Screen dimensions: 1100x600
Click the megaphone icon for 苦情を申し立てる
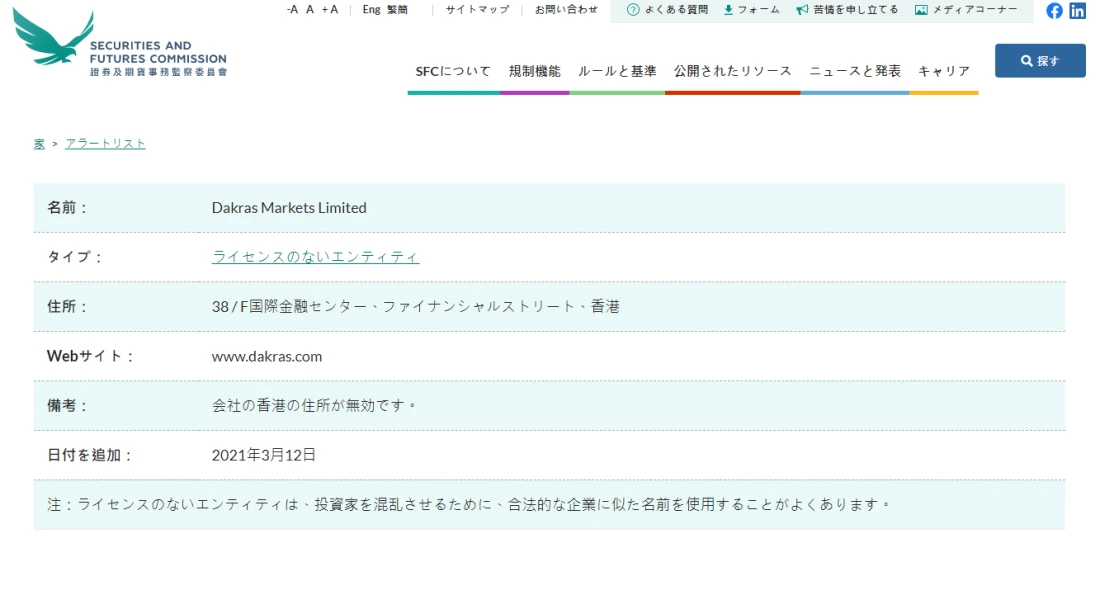pyautogui.click(x=802, y=10)
